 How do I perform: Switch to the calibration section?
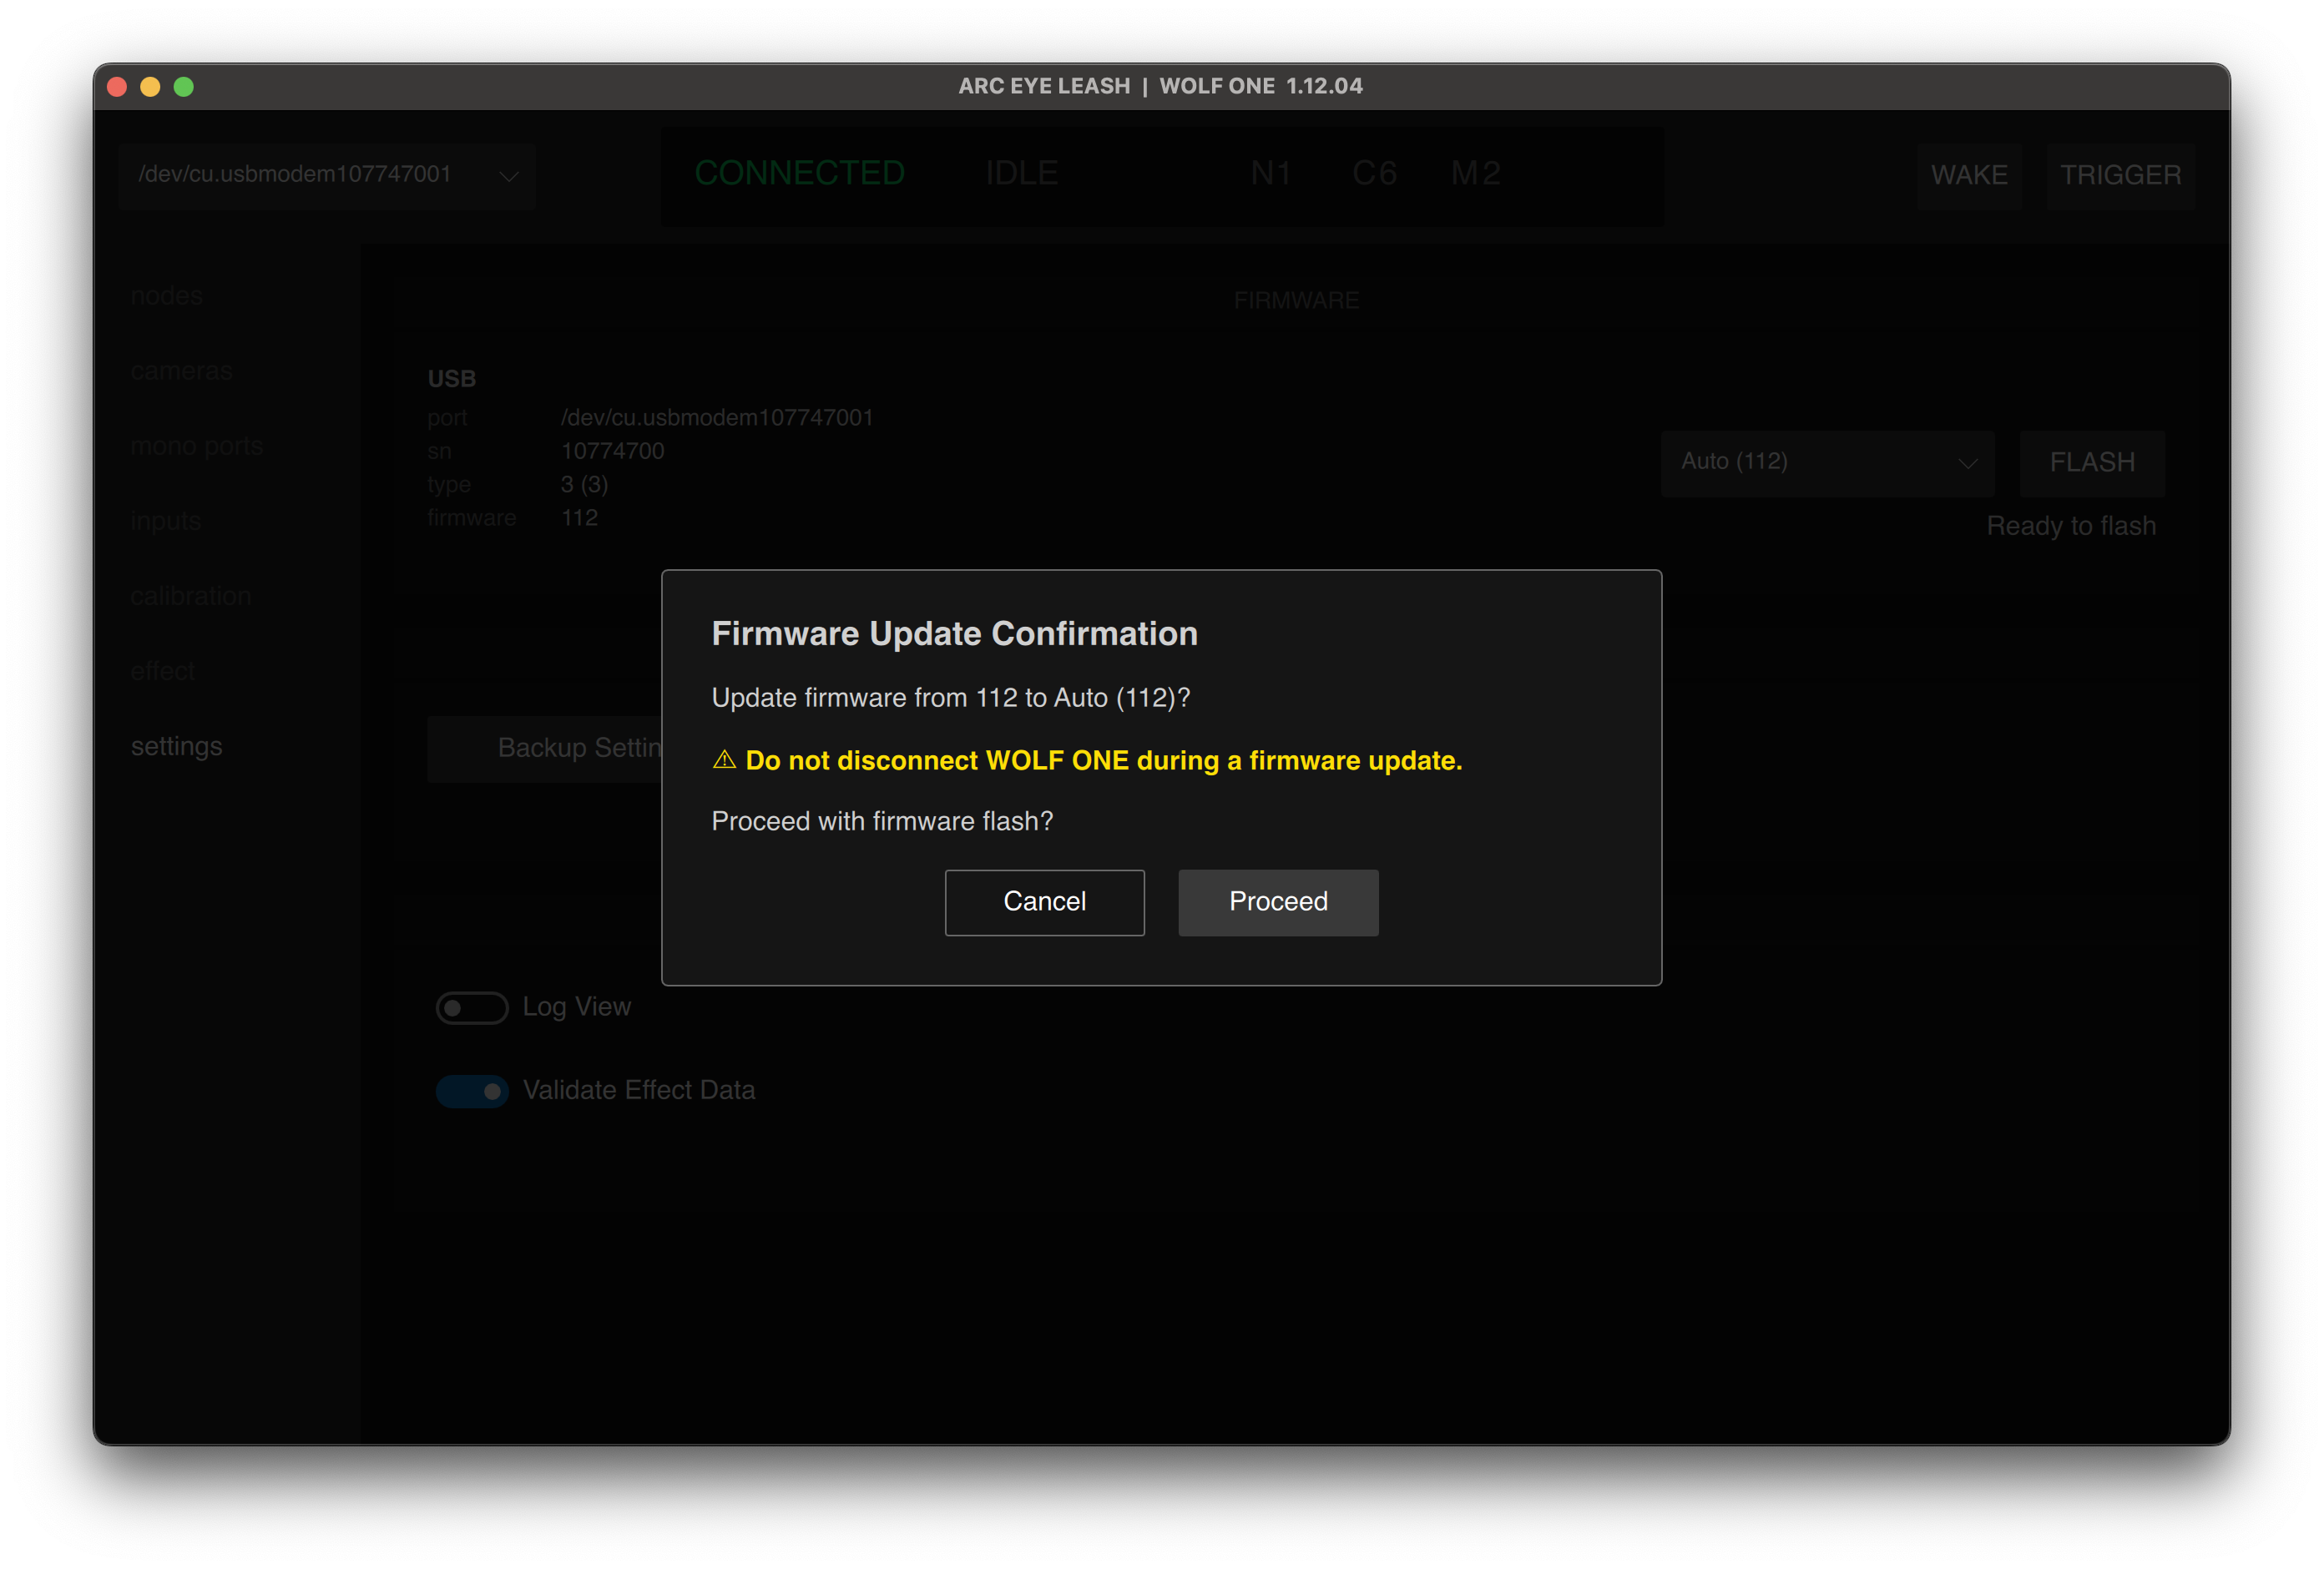point(190,595)
